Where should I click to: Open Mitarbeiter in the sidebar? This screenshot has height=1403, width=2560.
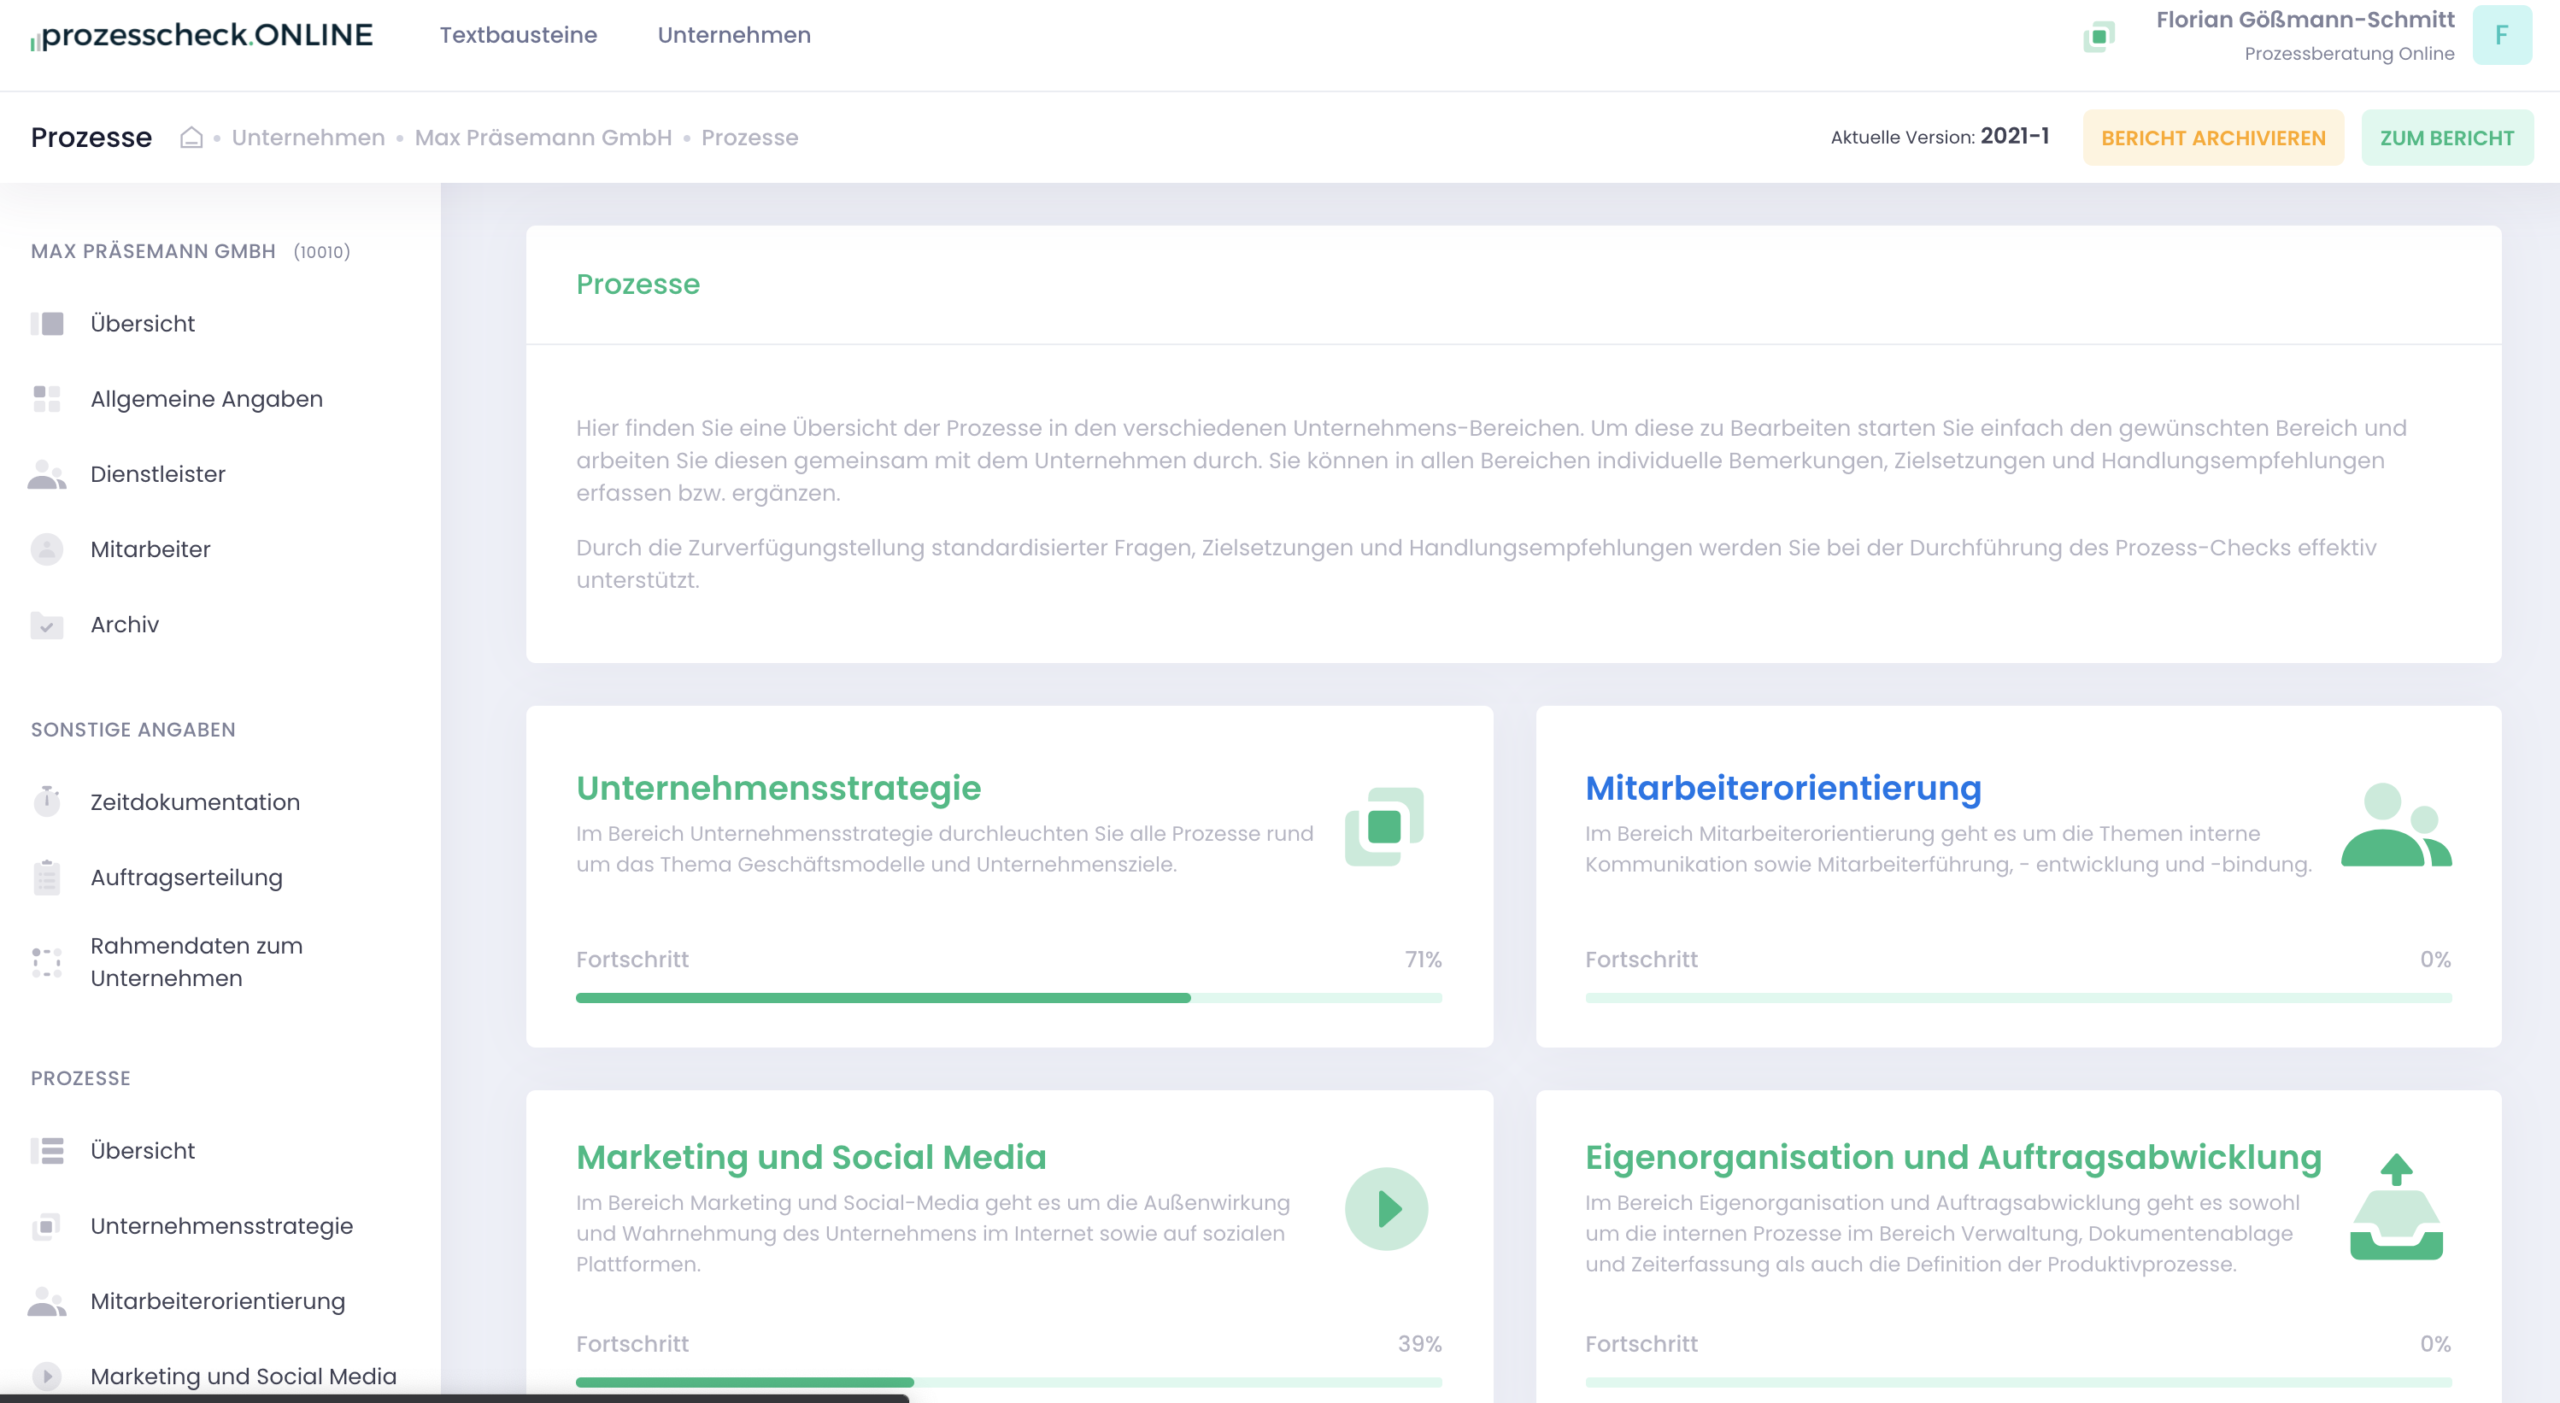click(x=150, y=549)
